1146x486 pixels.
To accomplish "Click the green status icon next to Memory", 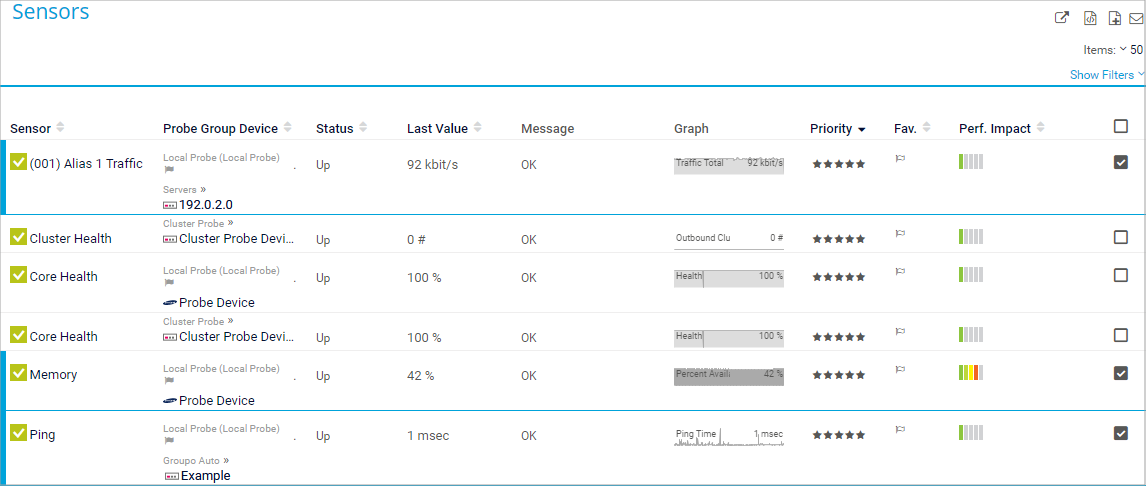I will pos(18,373).
